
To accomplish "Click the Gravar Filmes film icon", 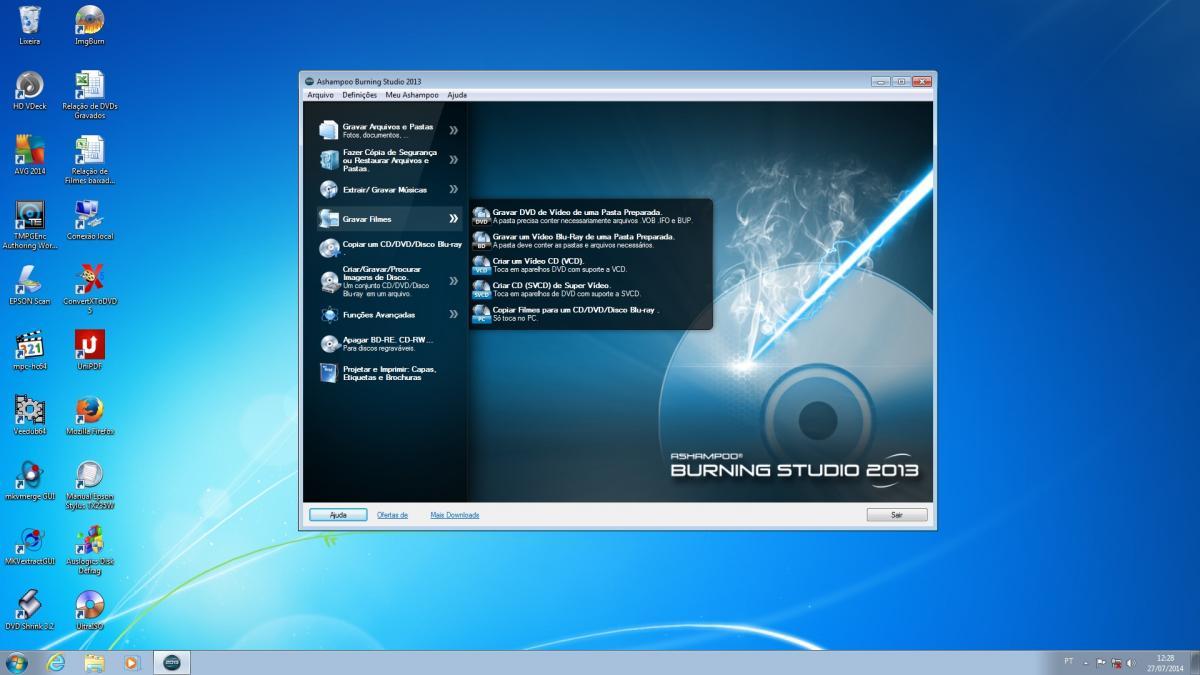I will pos(328,219).
